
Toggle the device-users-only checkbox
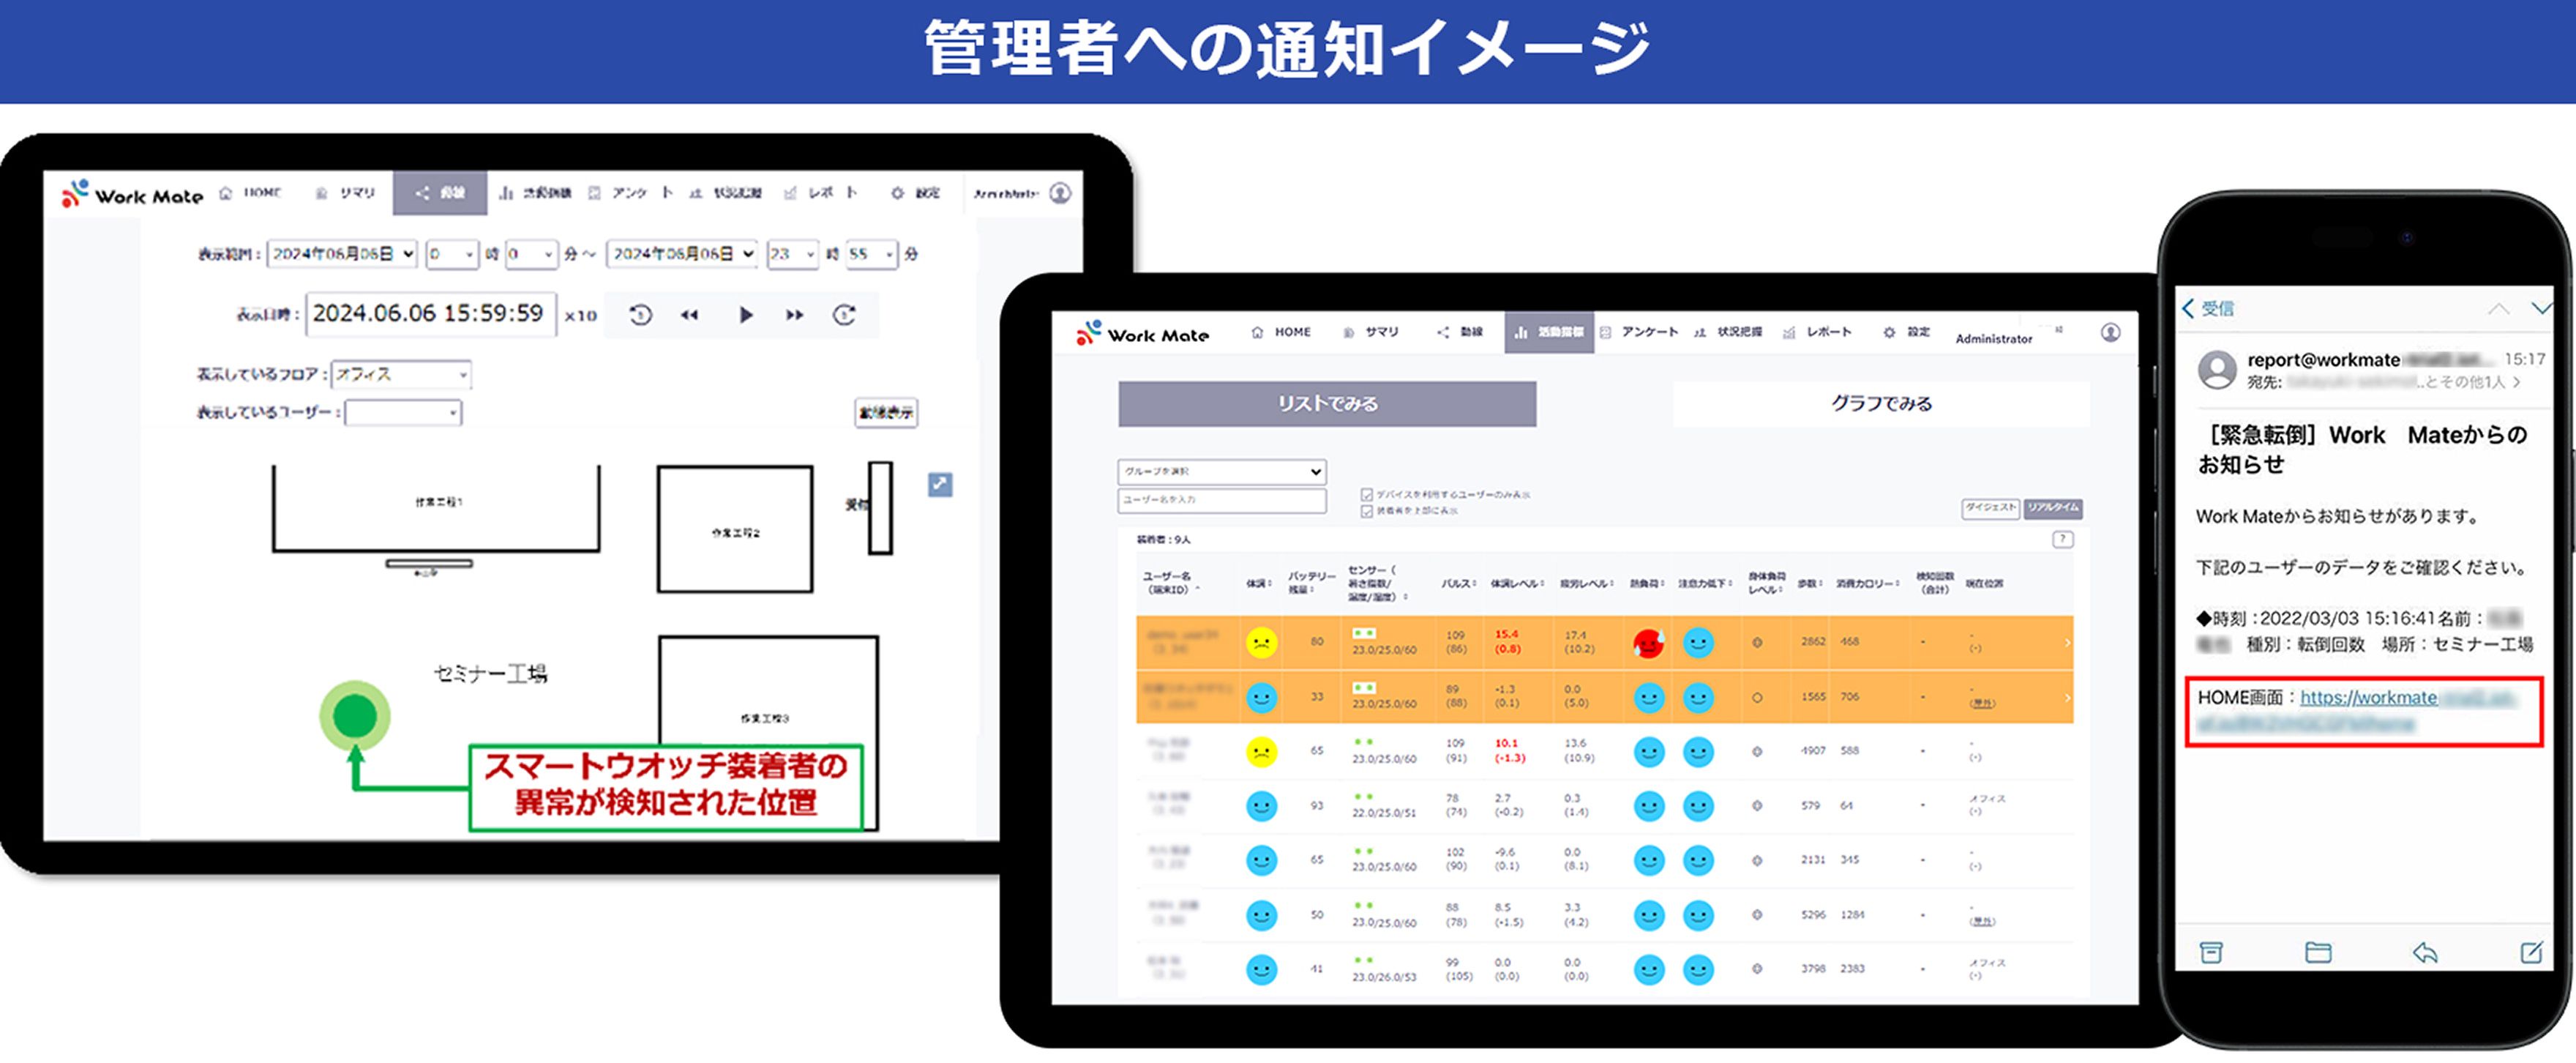pyautogui.click(x=1366, y=494)
